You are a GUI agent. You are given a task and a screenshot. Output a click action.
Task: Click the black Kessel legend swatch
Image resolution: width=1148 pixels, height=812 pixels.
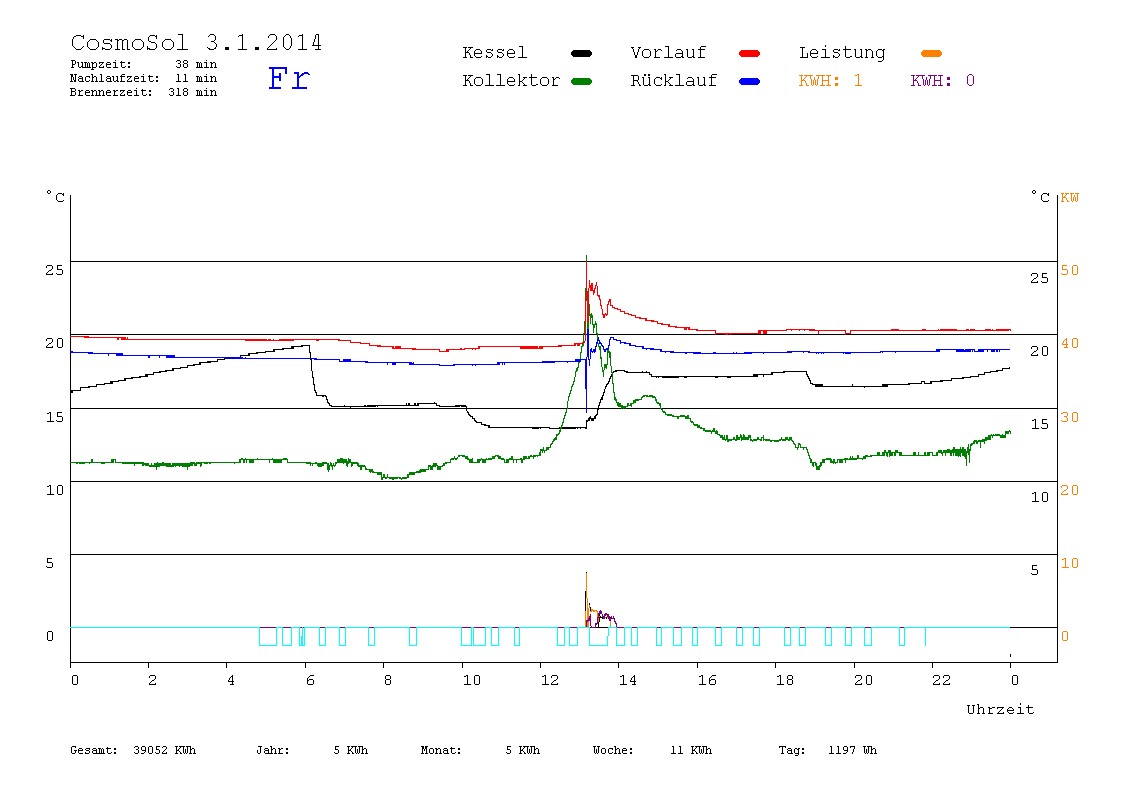click(x=581, y=53)
